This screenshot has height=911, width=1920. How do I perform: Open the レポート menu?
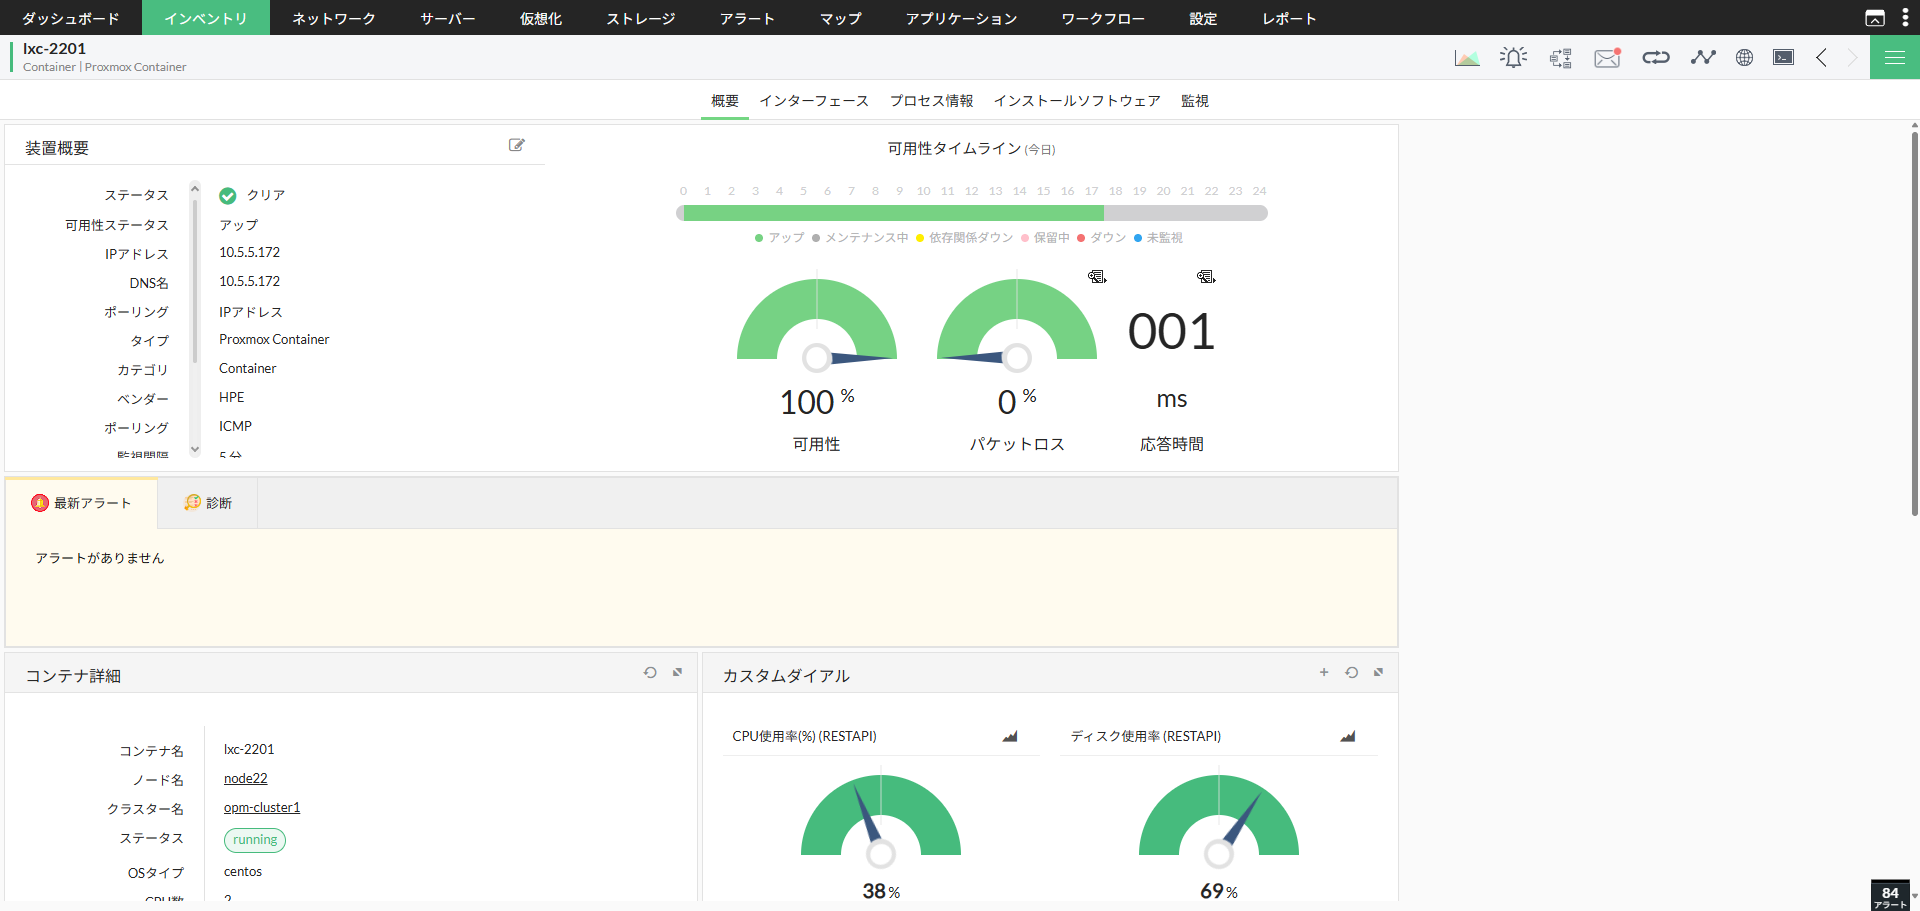1290,18
